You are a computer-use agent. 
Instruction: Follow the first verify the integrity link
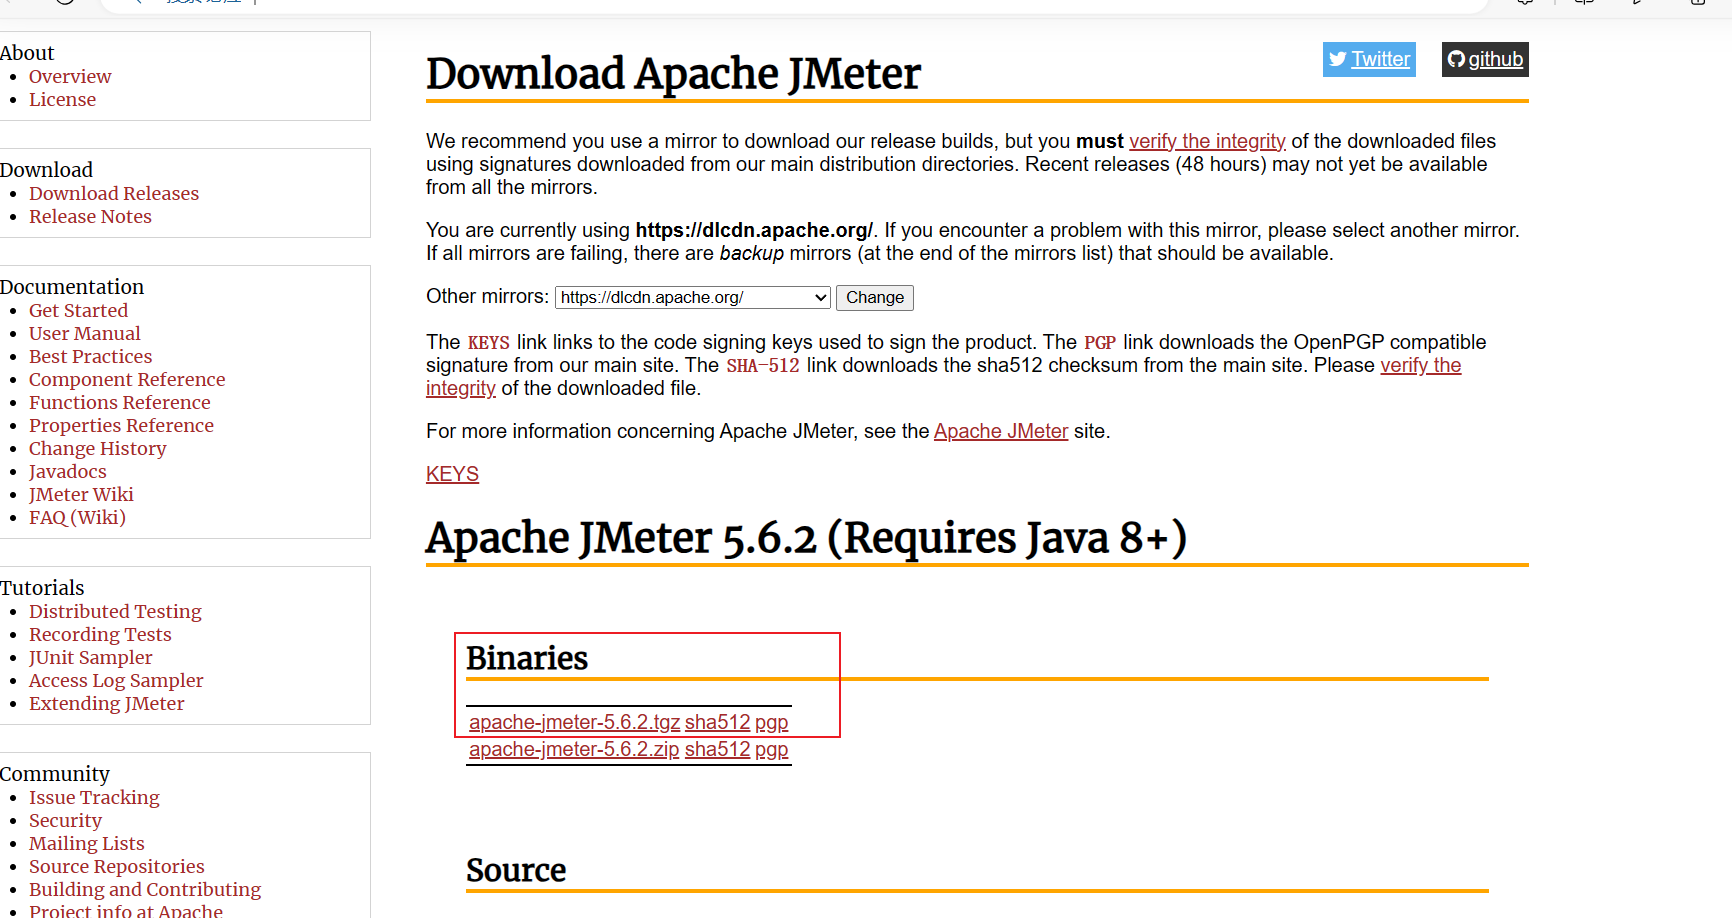click(1207, 141)
